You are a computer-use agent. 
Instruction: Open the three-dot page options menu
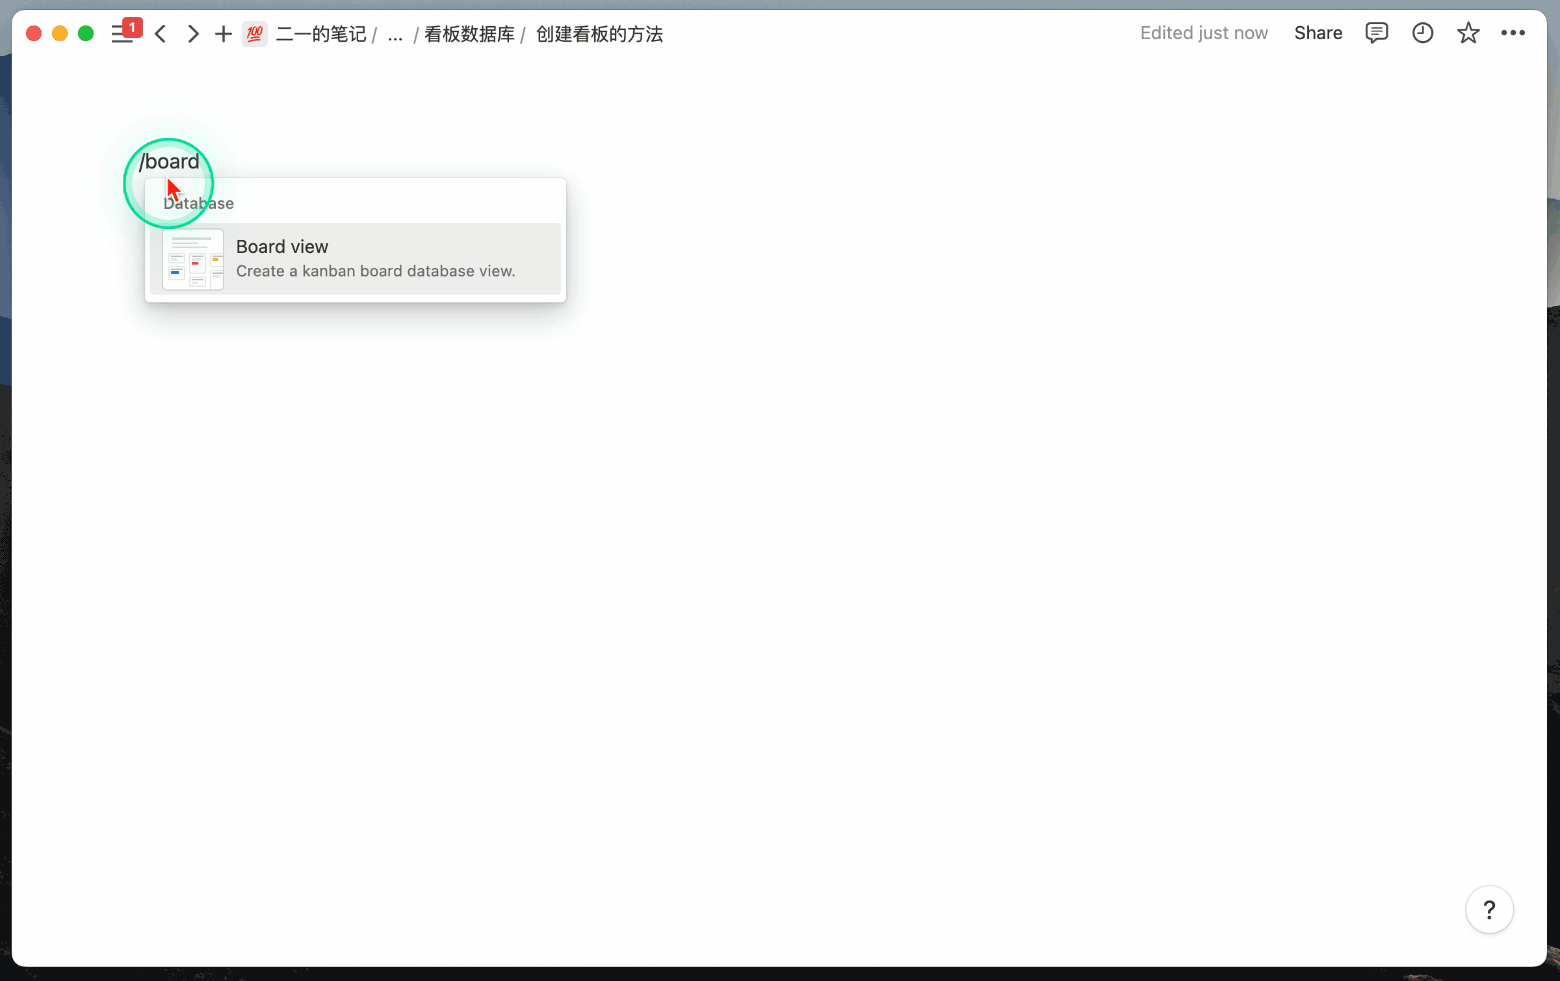coord(1513,33)
